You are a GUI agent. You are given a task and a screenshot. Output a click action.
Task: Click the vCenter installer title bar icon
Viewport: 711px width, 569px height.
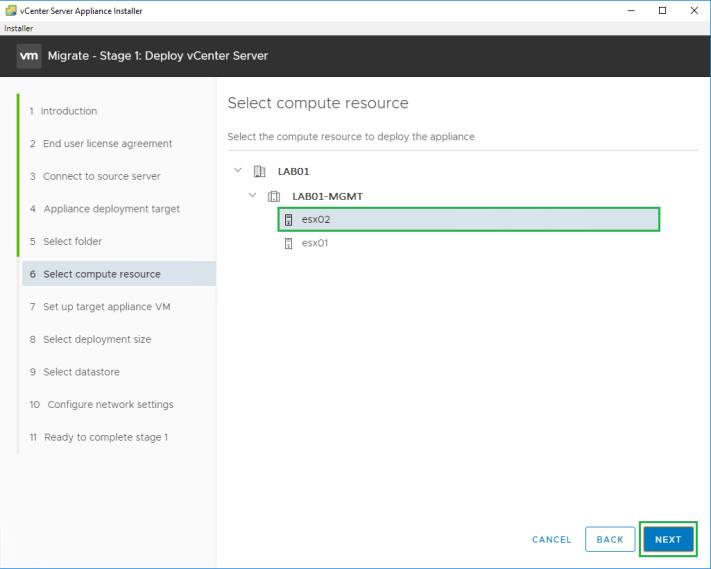tap(10, 9)
